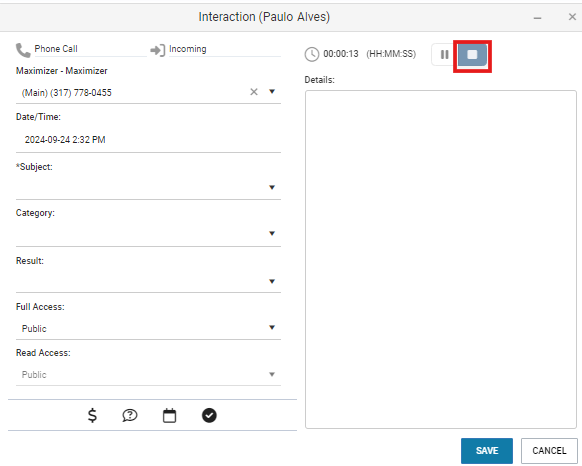Click the clock icon beside duration
Image resolution: width=582 pixels, height=466 pixels.
pos(312,54)
